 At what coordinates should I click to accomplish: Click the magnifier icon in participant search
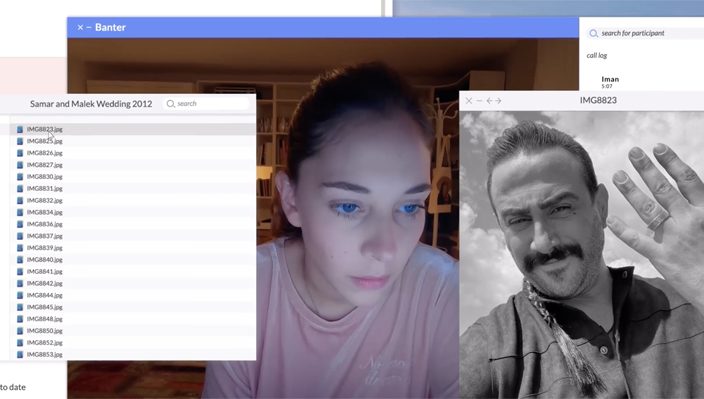(594, 33)
